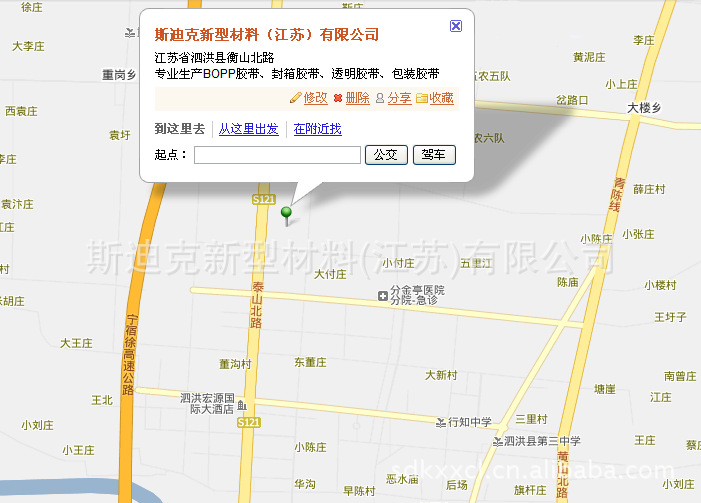Click the 小付庄 village label

pos(398,263)
